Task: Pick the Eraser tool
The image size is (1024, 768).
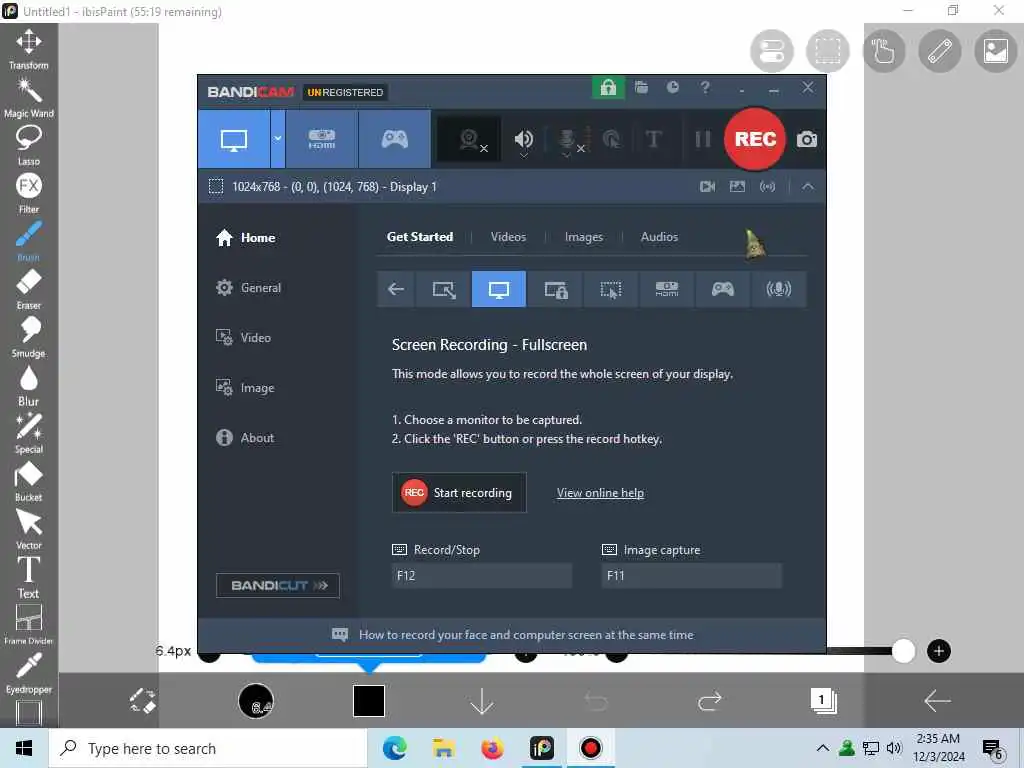Action: [x=29, y=289]
